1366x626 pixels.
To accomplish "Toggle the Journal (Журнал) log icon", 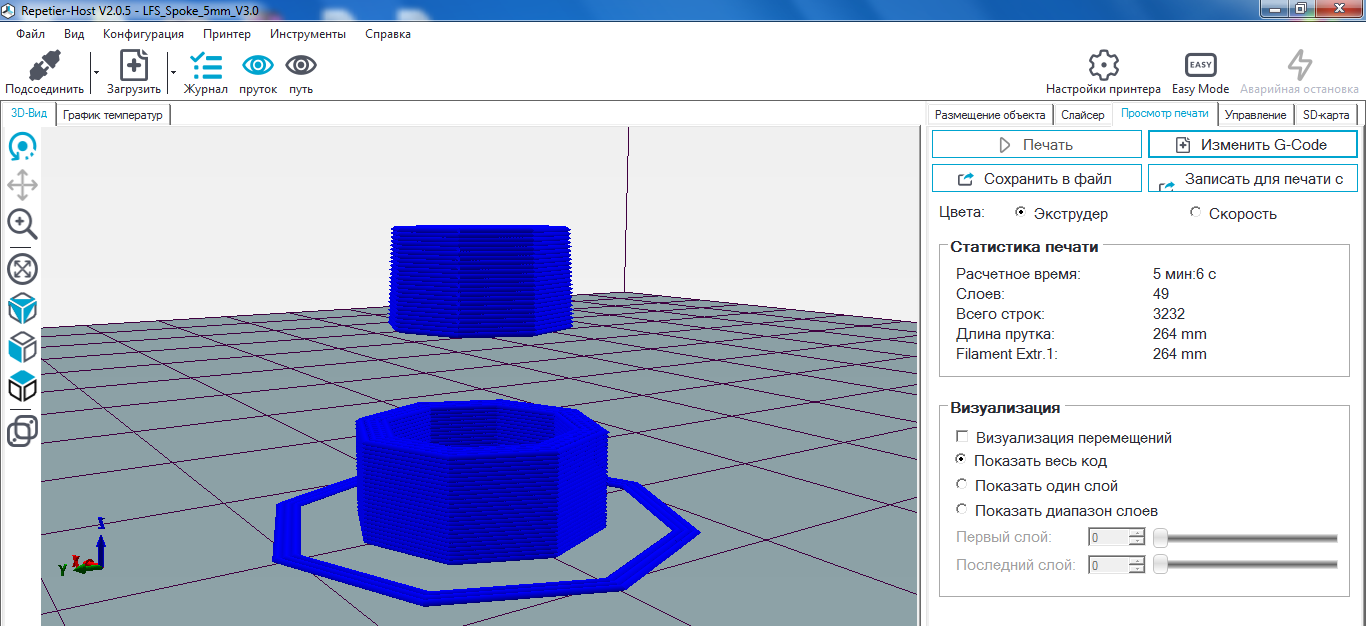I will tap(206, 67).
